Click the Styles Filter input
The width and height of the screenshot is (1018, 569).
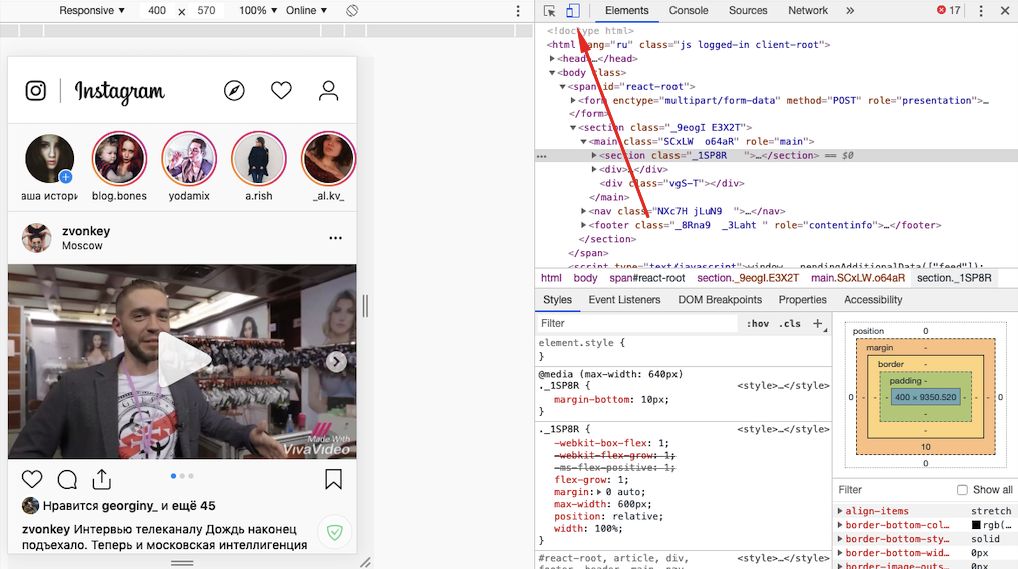(x=638, y=323)
